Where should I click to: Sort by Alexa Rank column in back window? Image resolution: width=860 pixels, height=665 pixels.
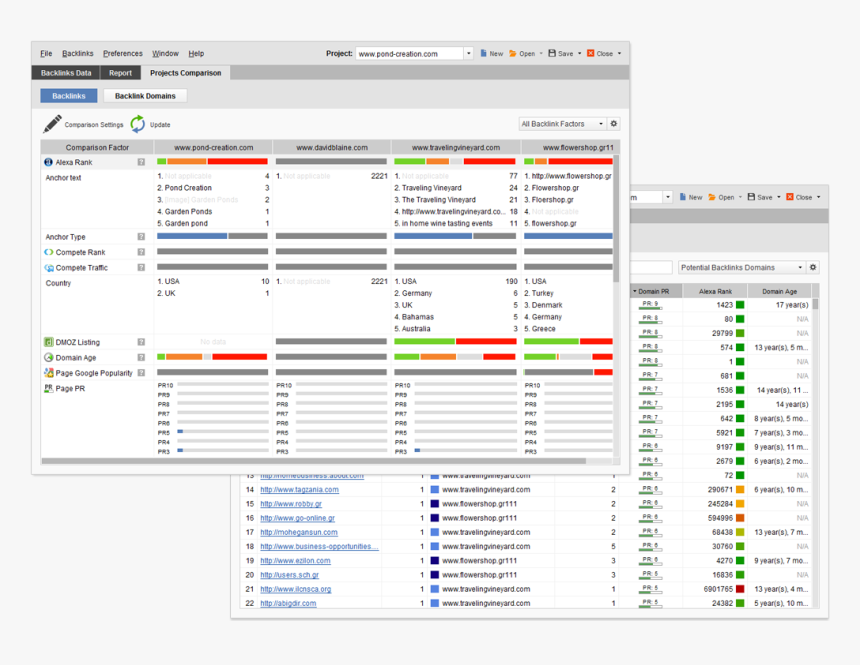click(x=715, y=291)
